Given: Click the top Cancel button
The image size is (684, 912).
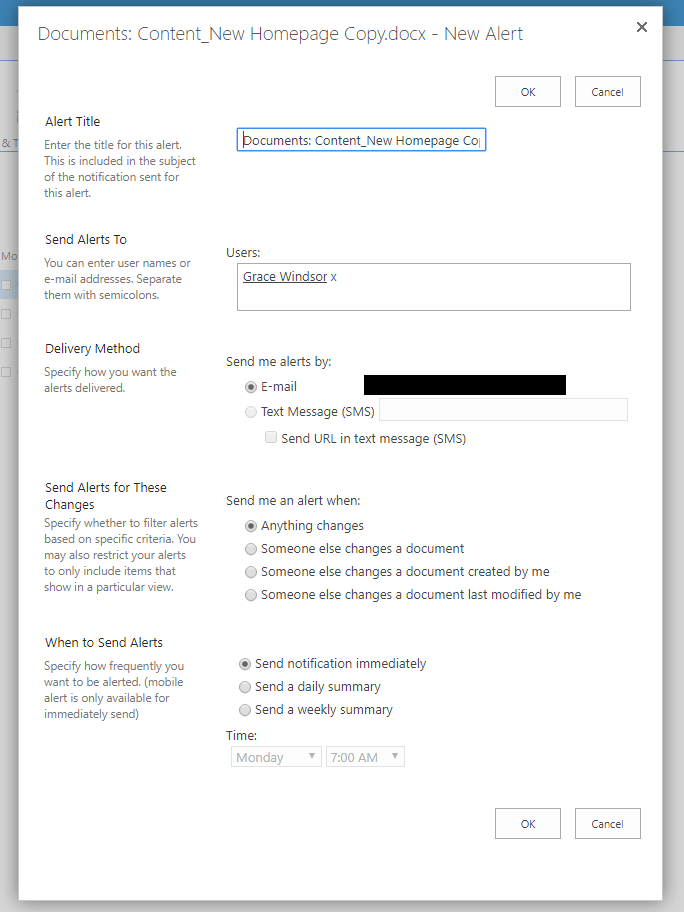Looking at the screenshot, I should 607,92.
